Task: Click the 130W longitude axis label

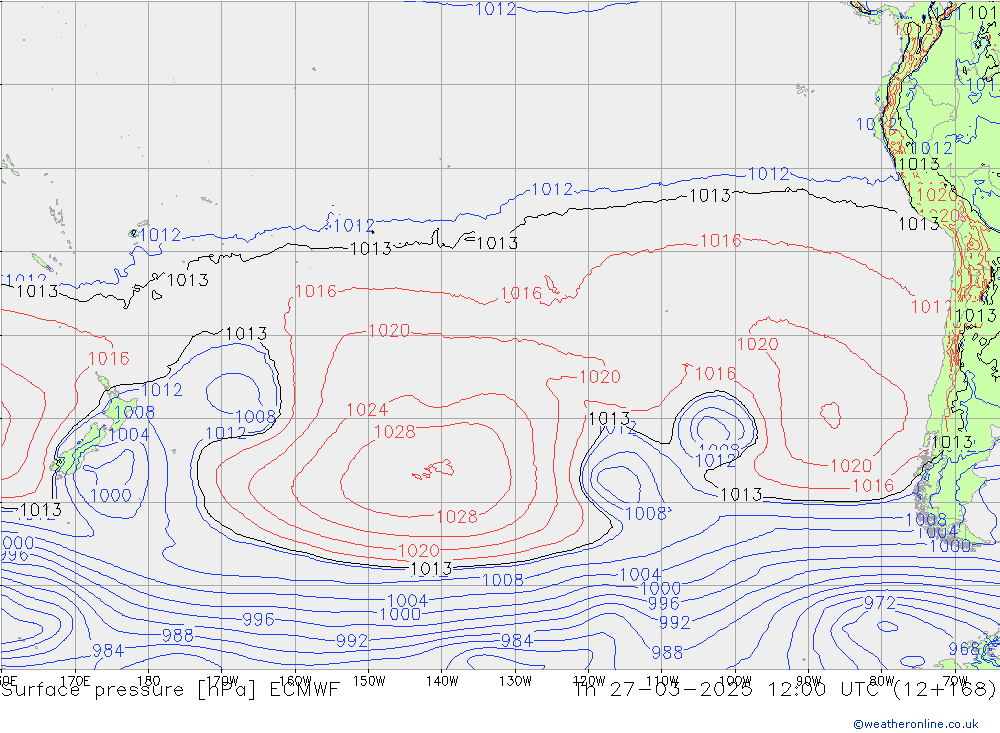Action: (515, 681)
